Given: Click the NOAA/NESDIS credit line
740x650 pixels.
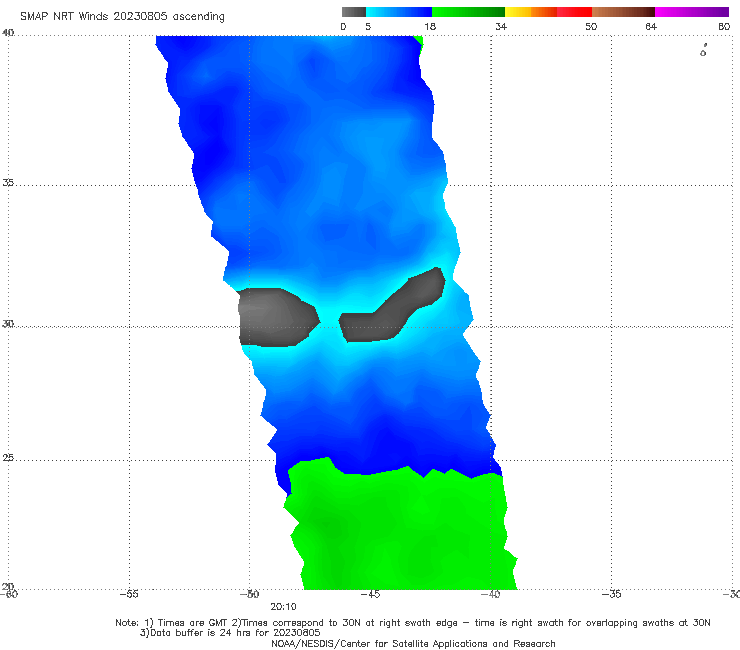Looking at the screenshot, I should pos(413,643).
